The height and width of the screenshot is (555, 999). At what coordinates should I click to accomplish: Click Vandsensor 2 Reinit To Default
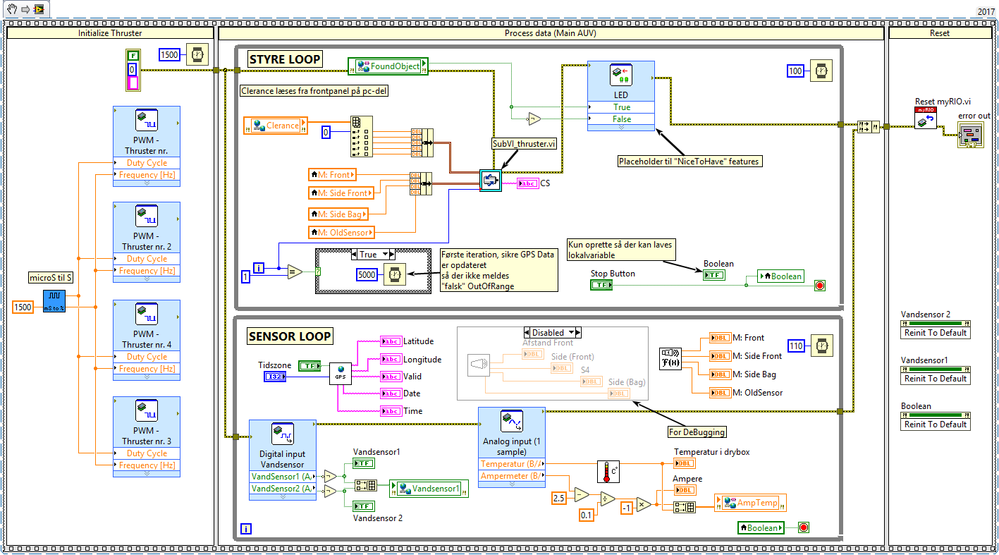click(x=935, y=330)
